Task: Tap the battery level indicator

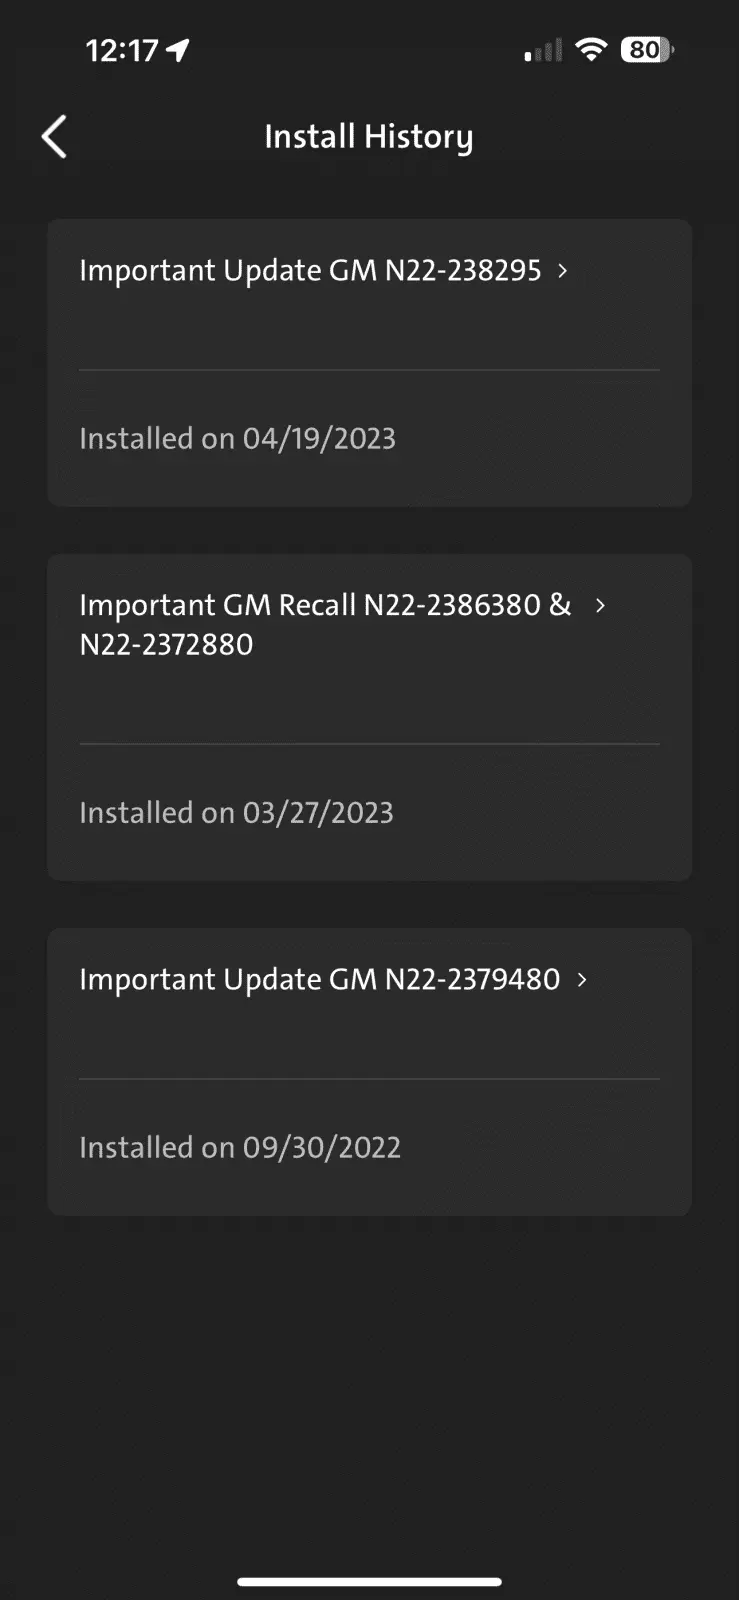Action: tap(647, 49)
